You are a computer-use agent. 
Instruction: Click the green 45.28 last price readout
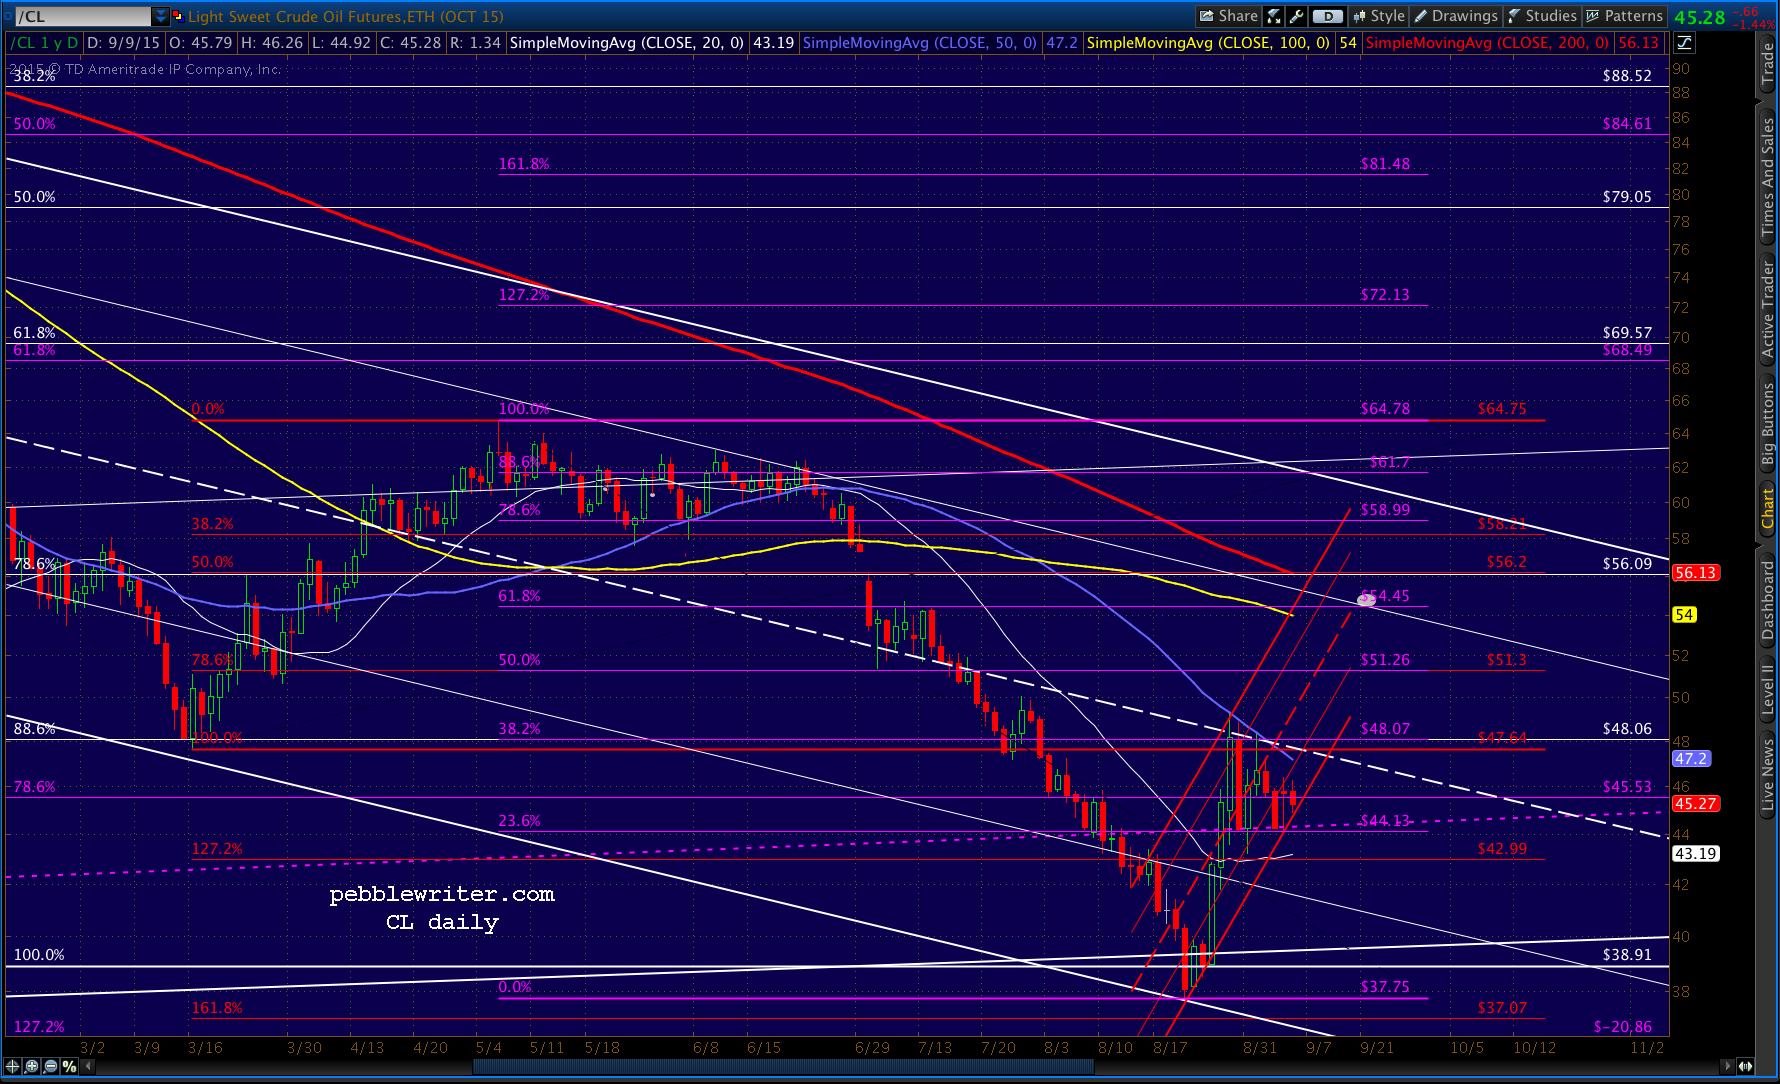1700,17
